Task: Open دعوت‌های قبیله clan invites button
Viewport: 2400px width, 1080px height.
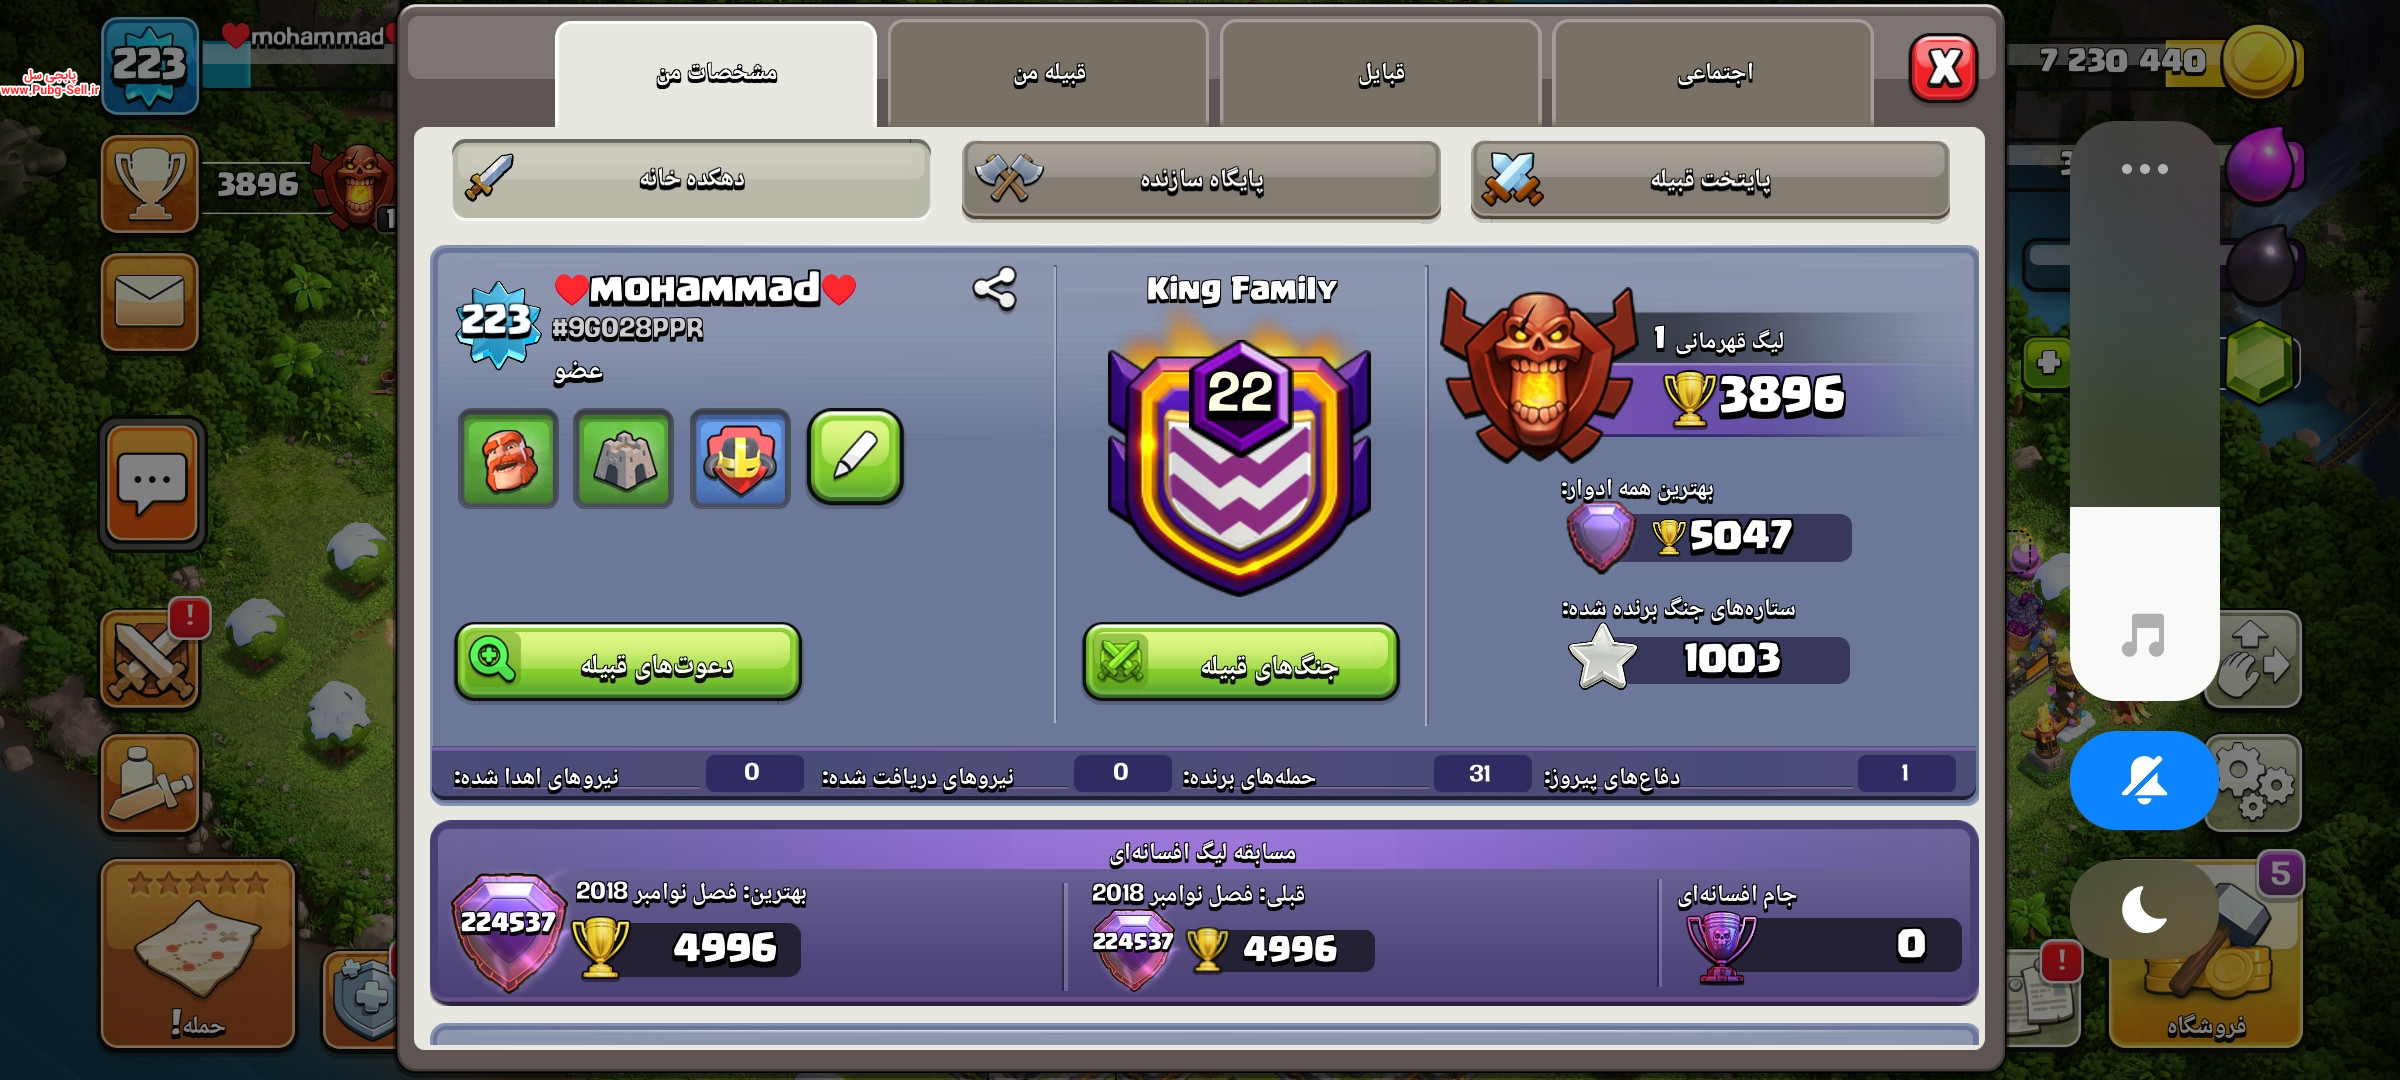Action: (628, 663)
